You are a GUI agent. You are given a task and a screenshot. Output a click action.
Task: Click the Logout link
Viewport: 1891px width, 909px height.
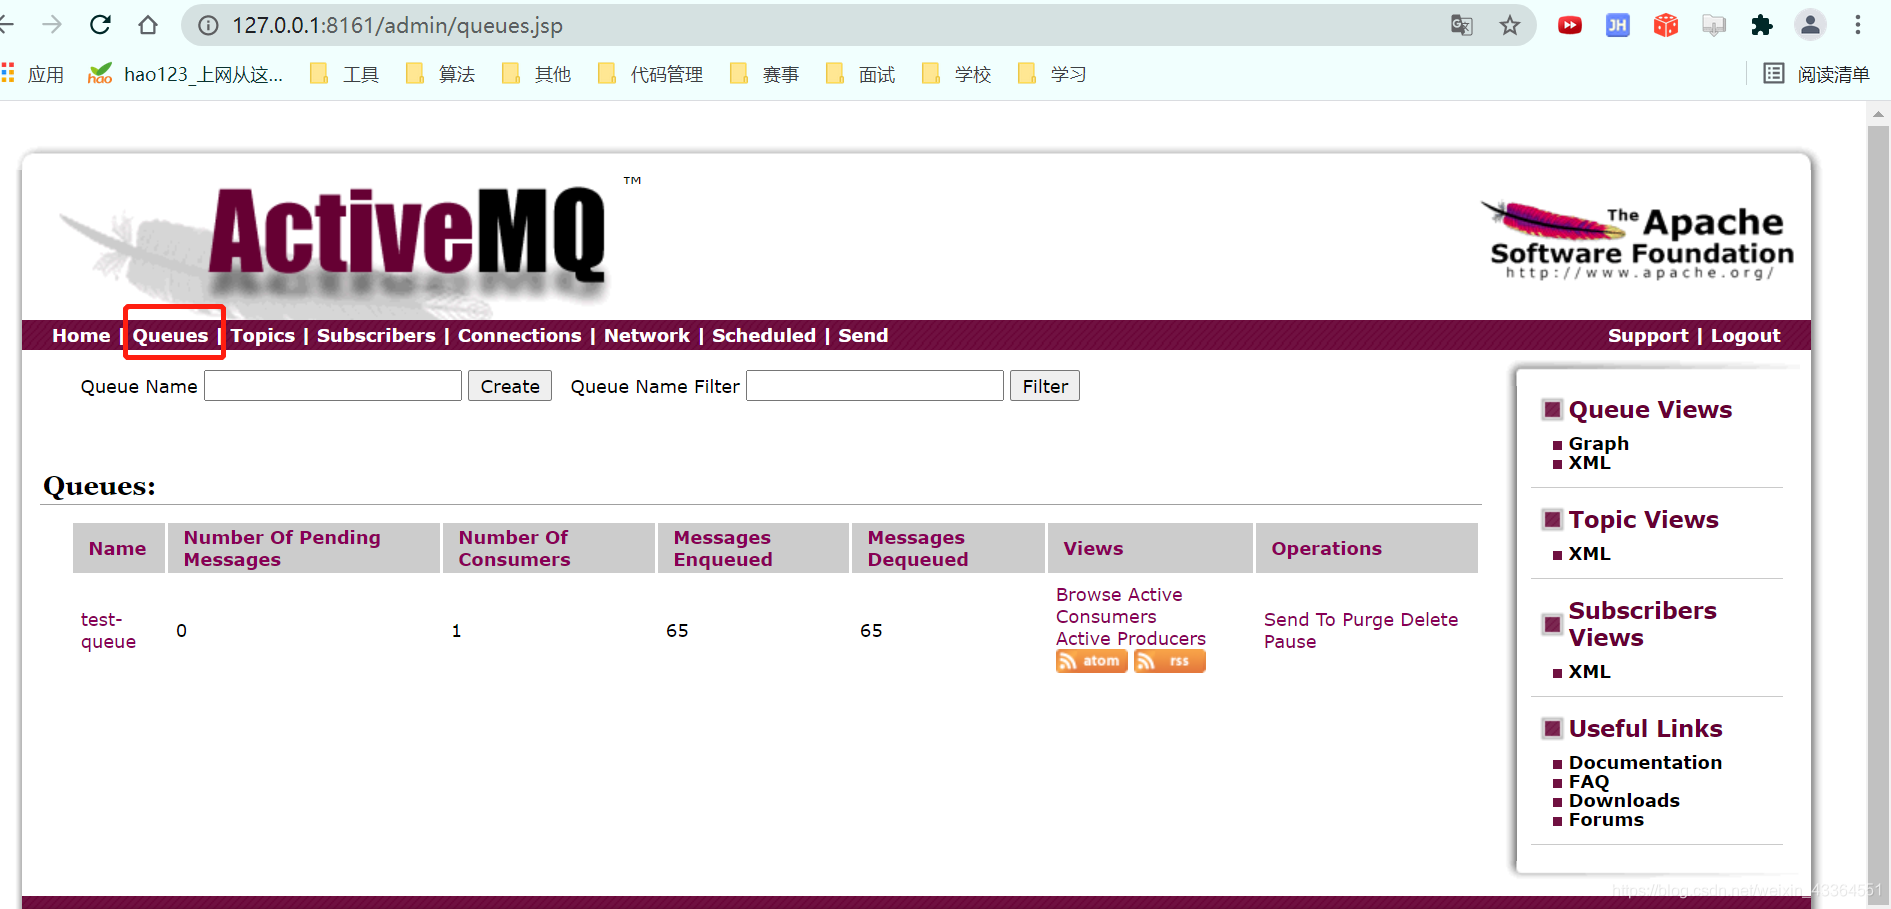tap(1745, 336)
